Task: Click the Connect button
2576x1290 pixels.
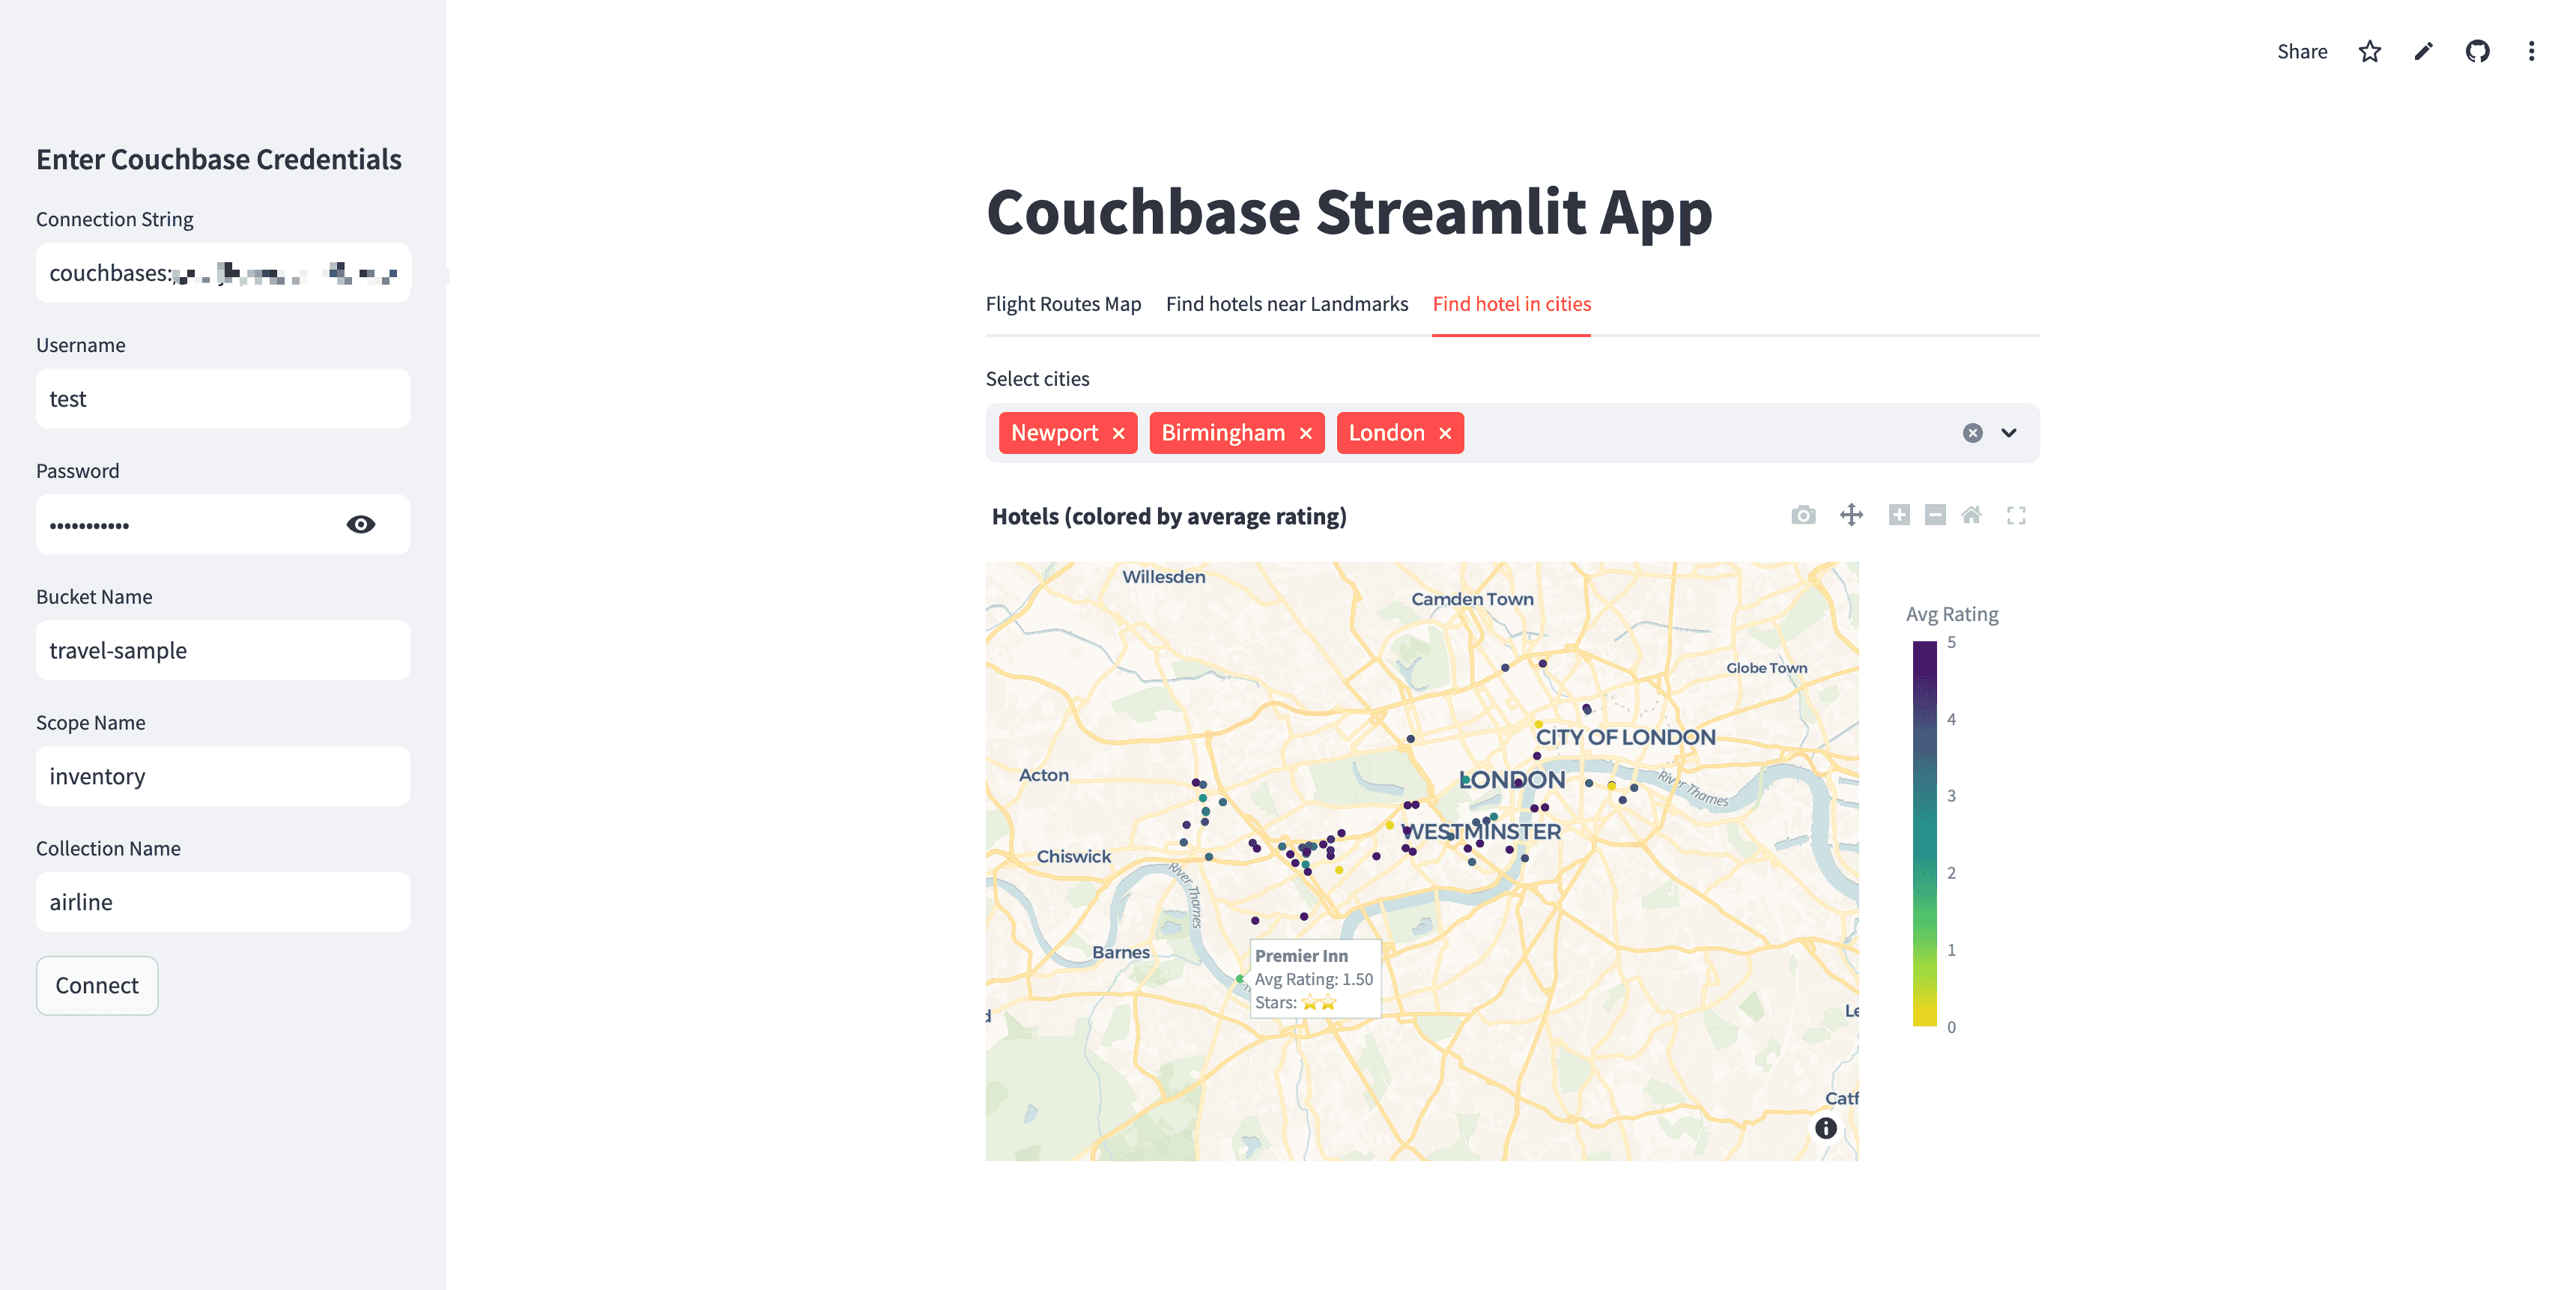Action: point(97,985)
